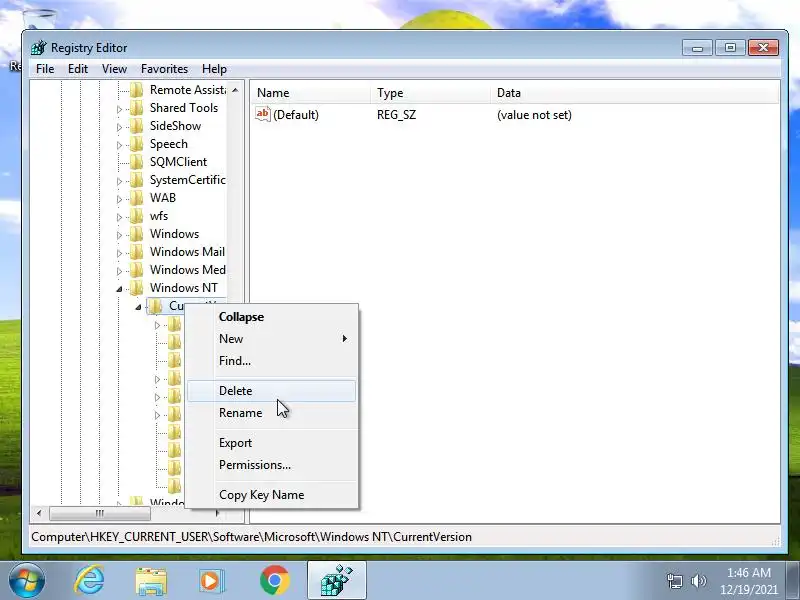Click the REG_SZ type cell
The width and height of the screenshot is (800, 600).
click(x=396, y=115)
